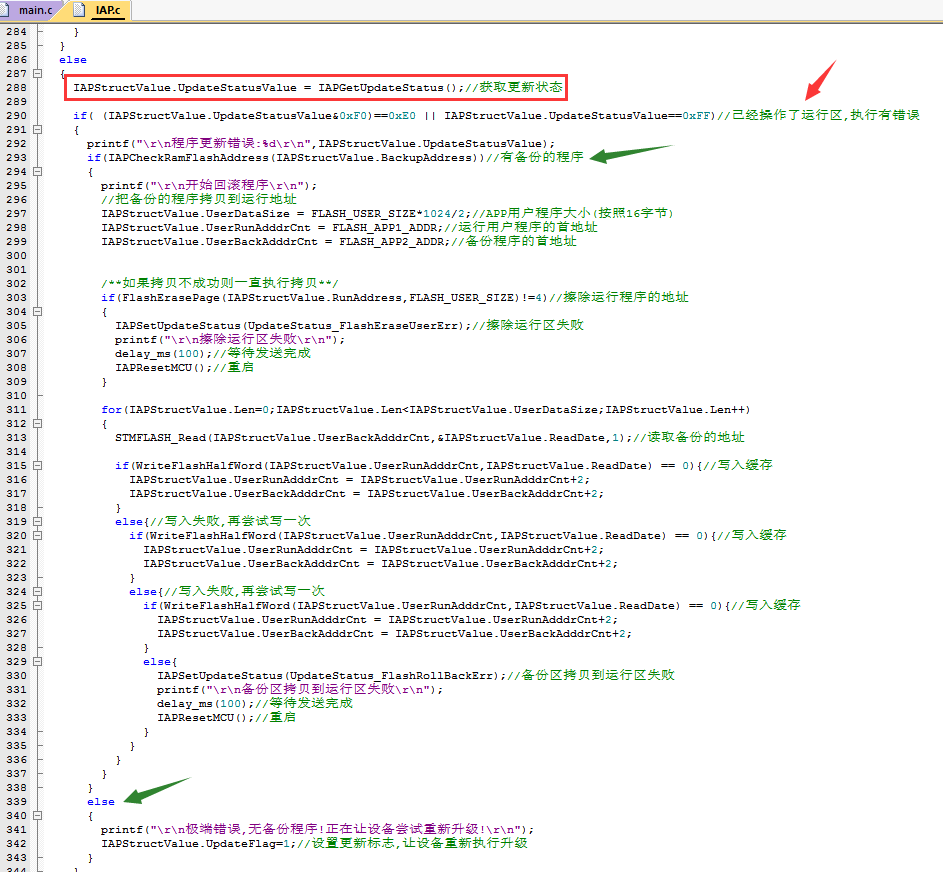Click the block comment on line 302

(x=220, y=284)
